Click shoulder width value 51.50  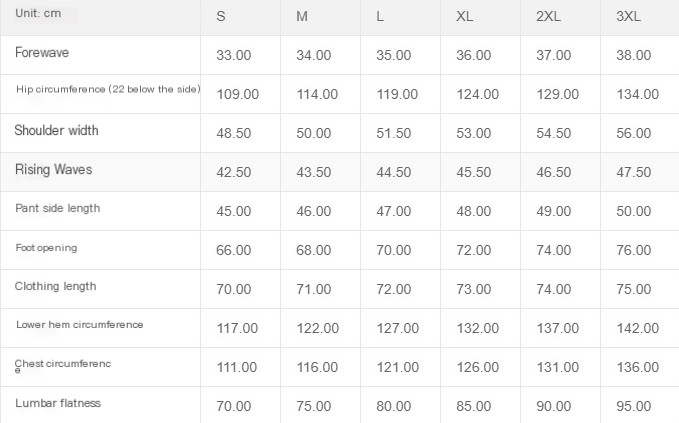click(394, 133)
